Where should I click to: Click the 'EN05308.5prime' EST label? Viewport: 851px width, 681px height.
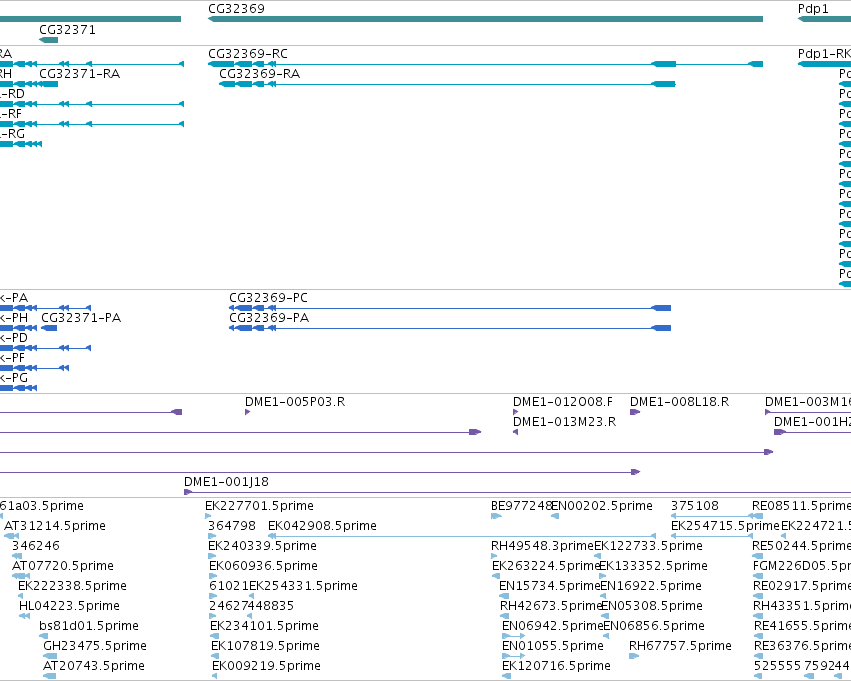coord(652,606)
